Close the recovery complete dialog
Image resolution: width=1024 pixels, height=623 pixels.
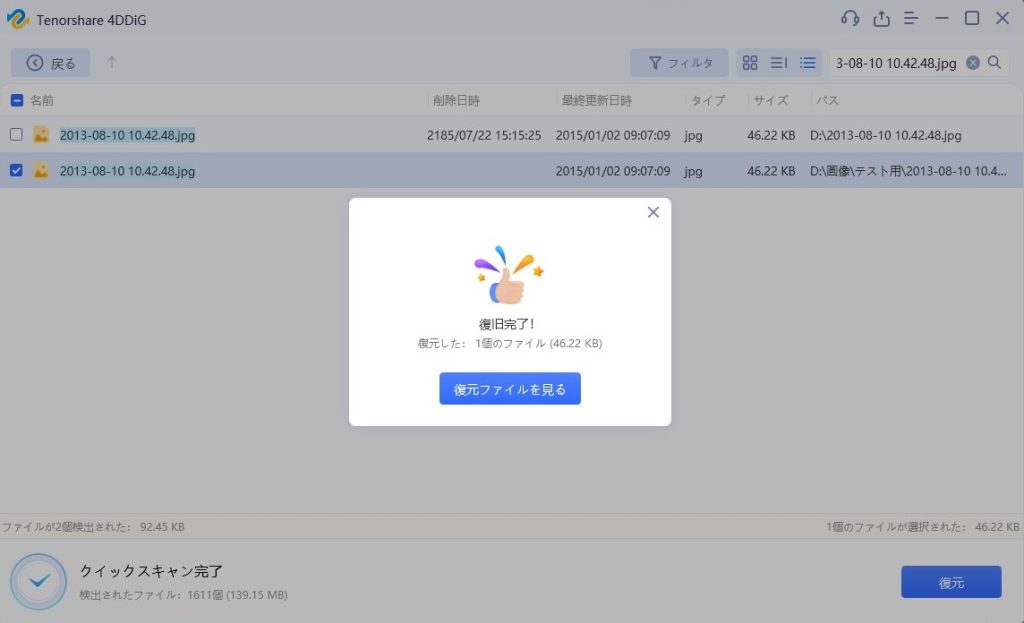[653, 212]
